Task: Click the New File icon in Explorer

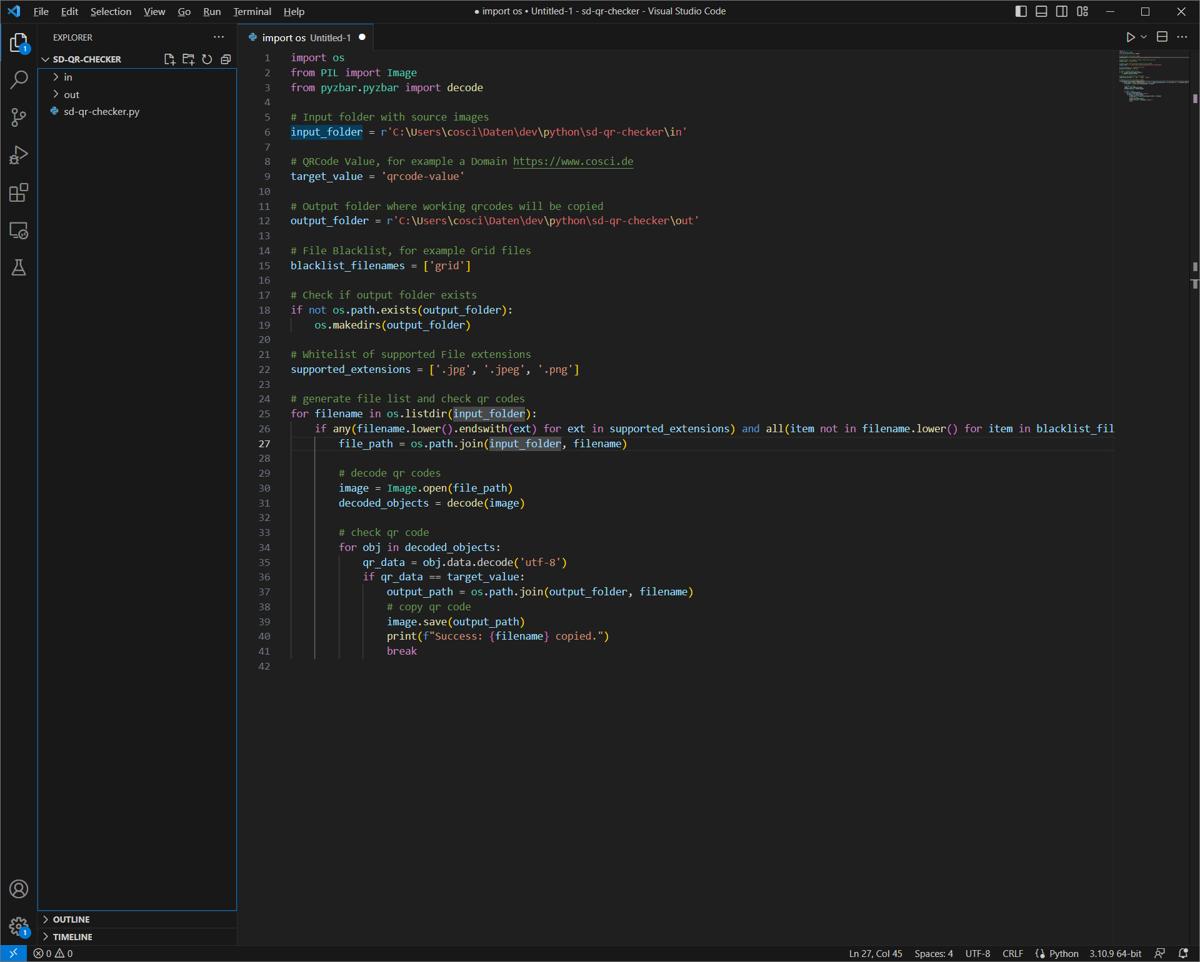Action: tap(169, 59)
